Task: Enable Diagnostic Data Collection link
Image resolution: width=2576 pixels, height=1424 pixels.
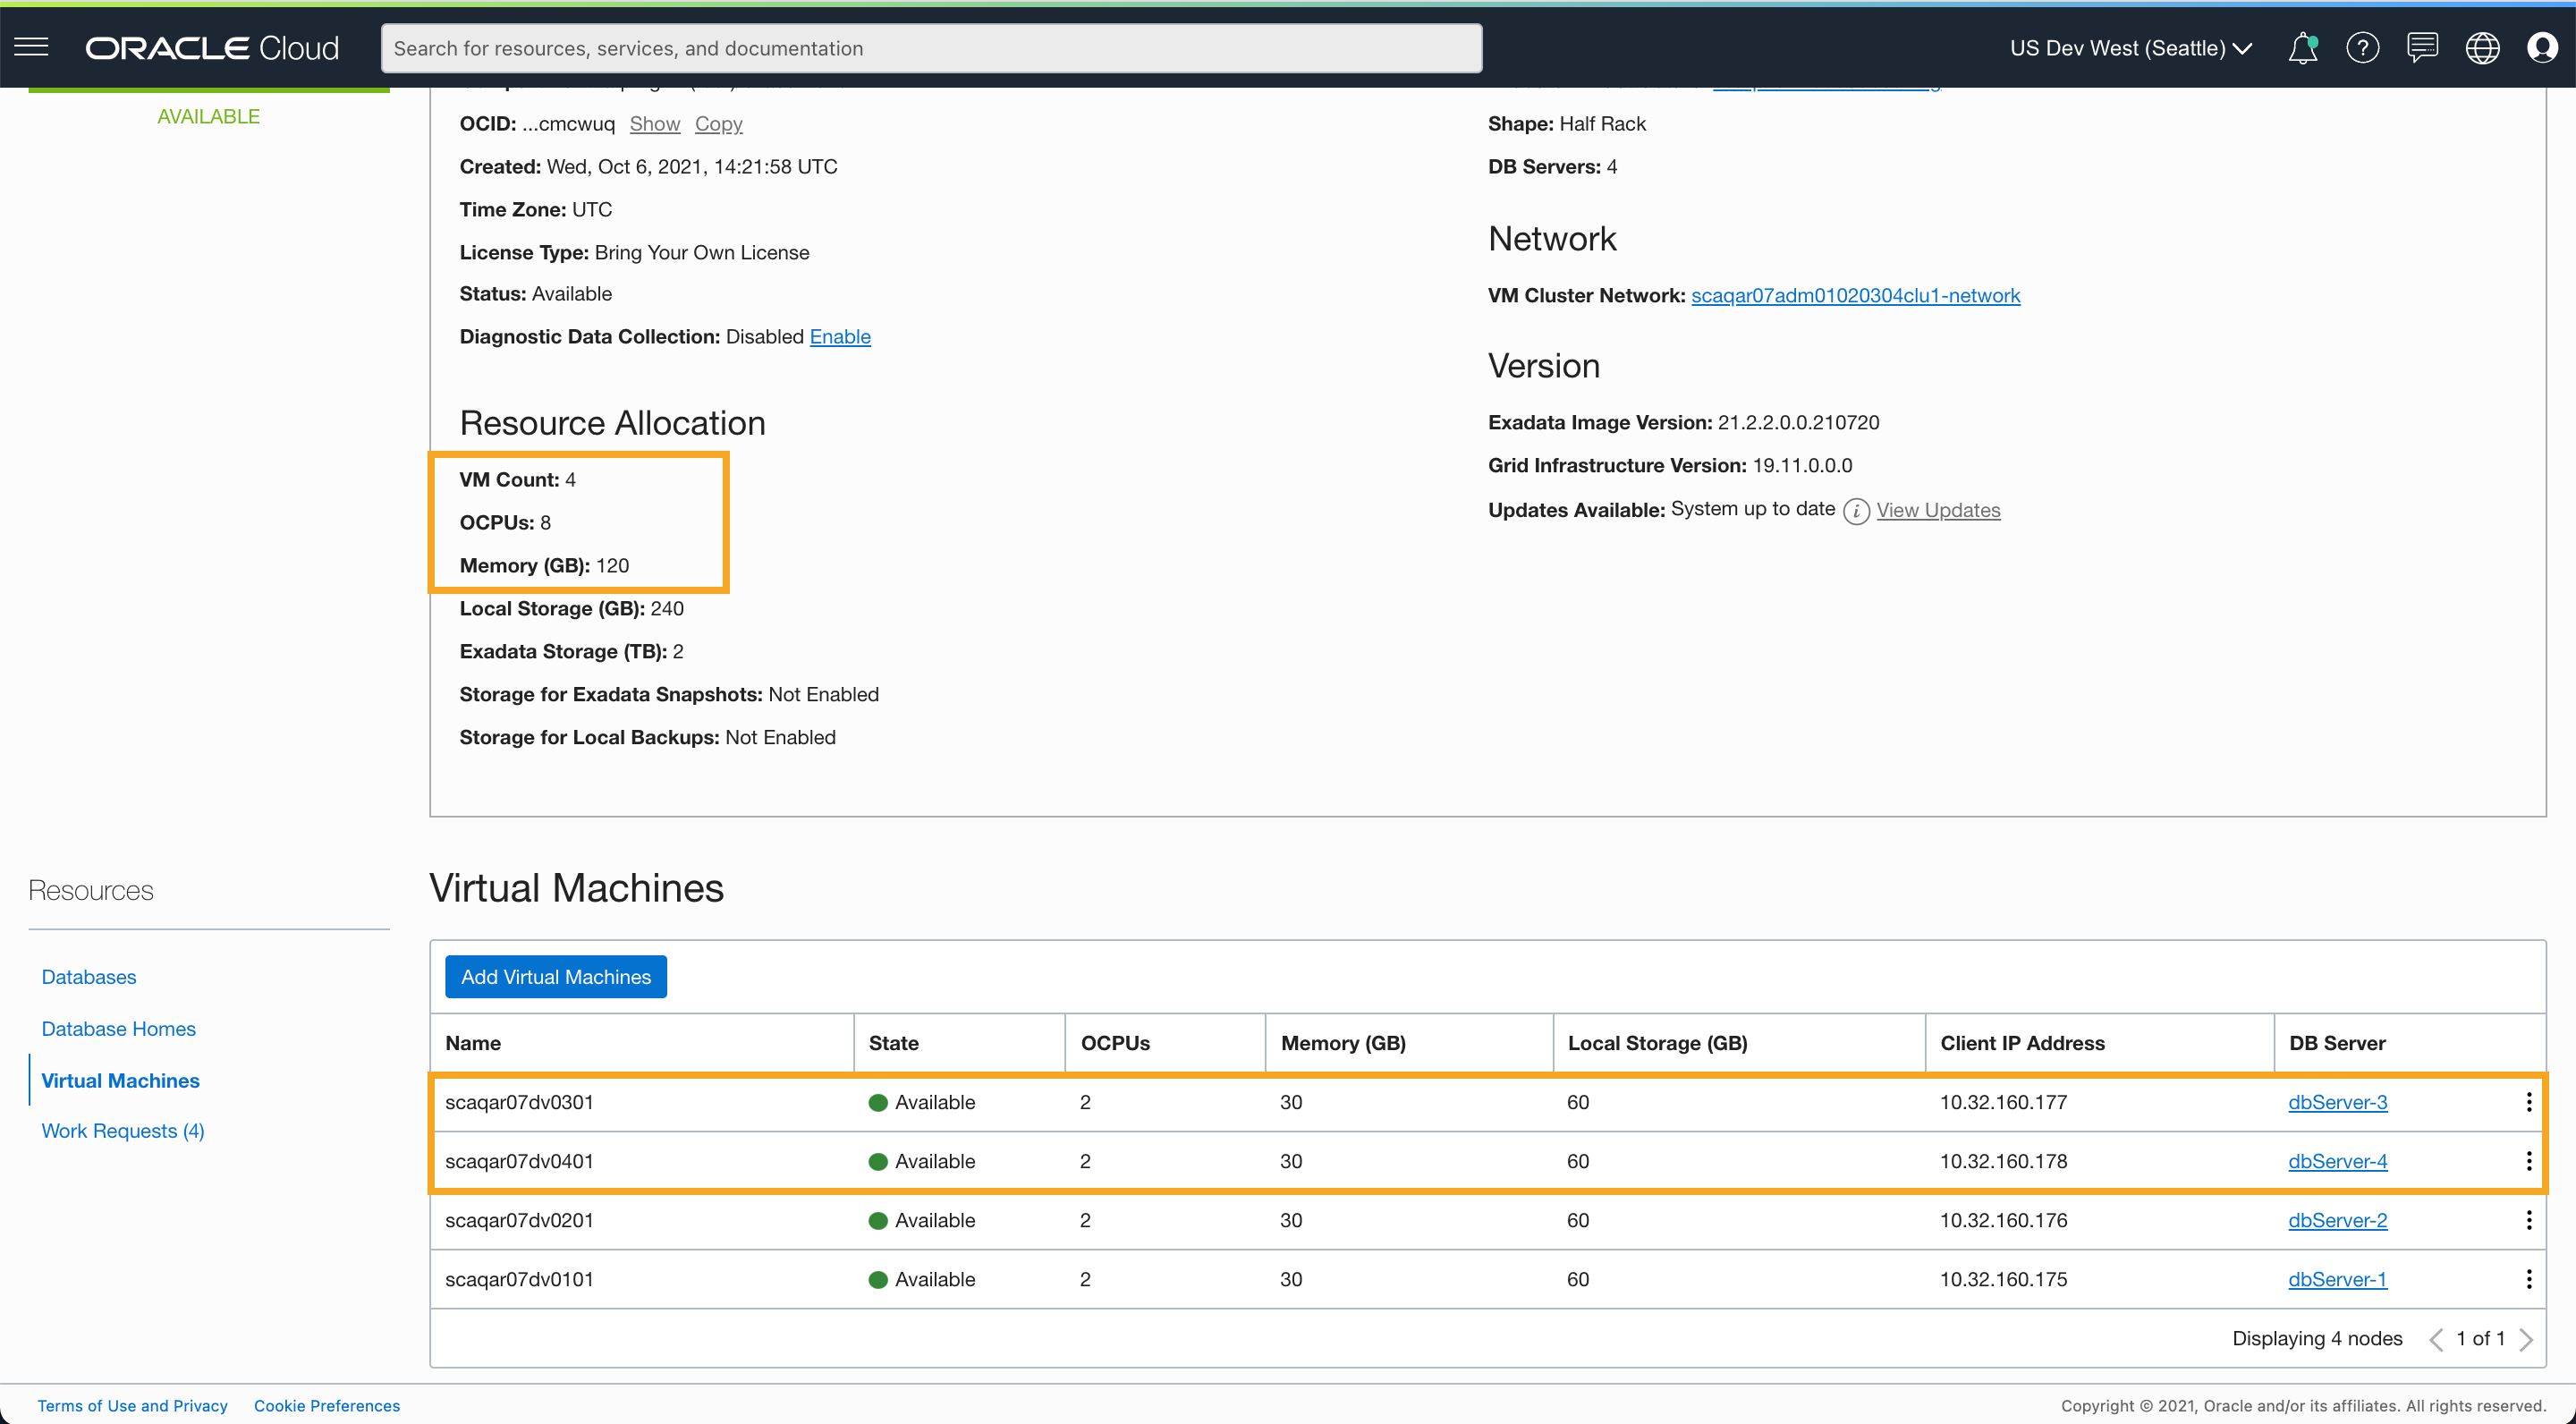Action: 840,337
